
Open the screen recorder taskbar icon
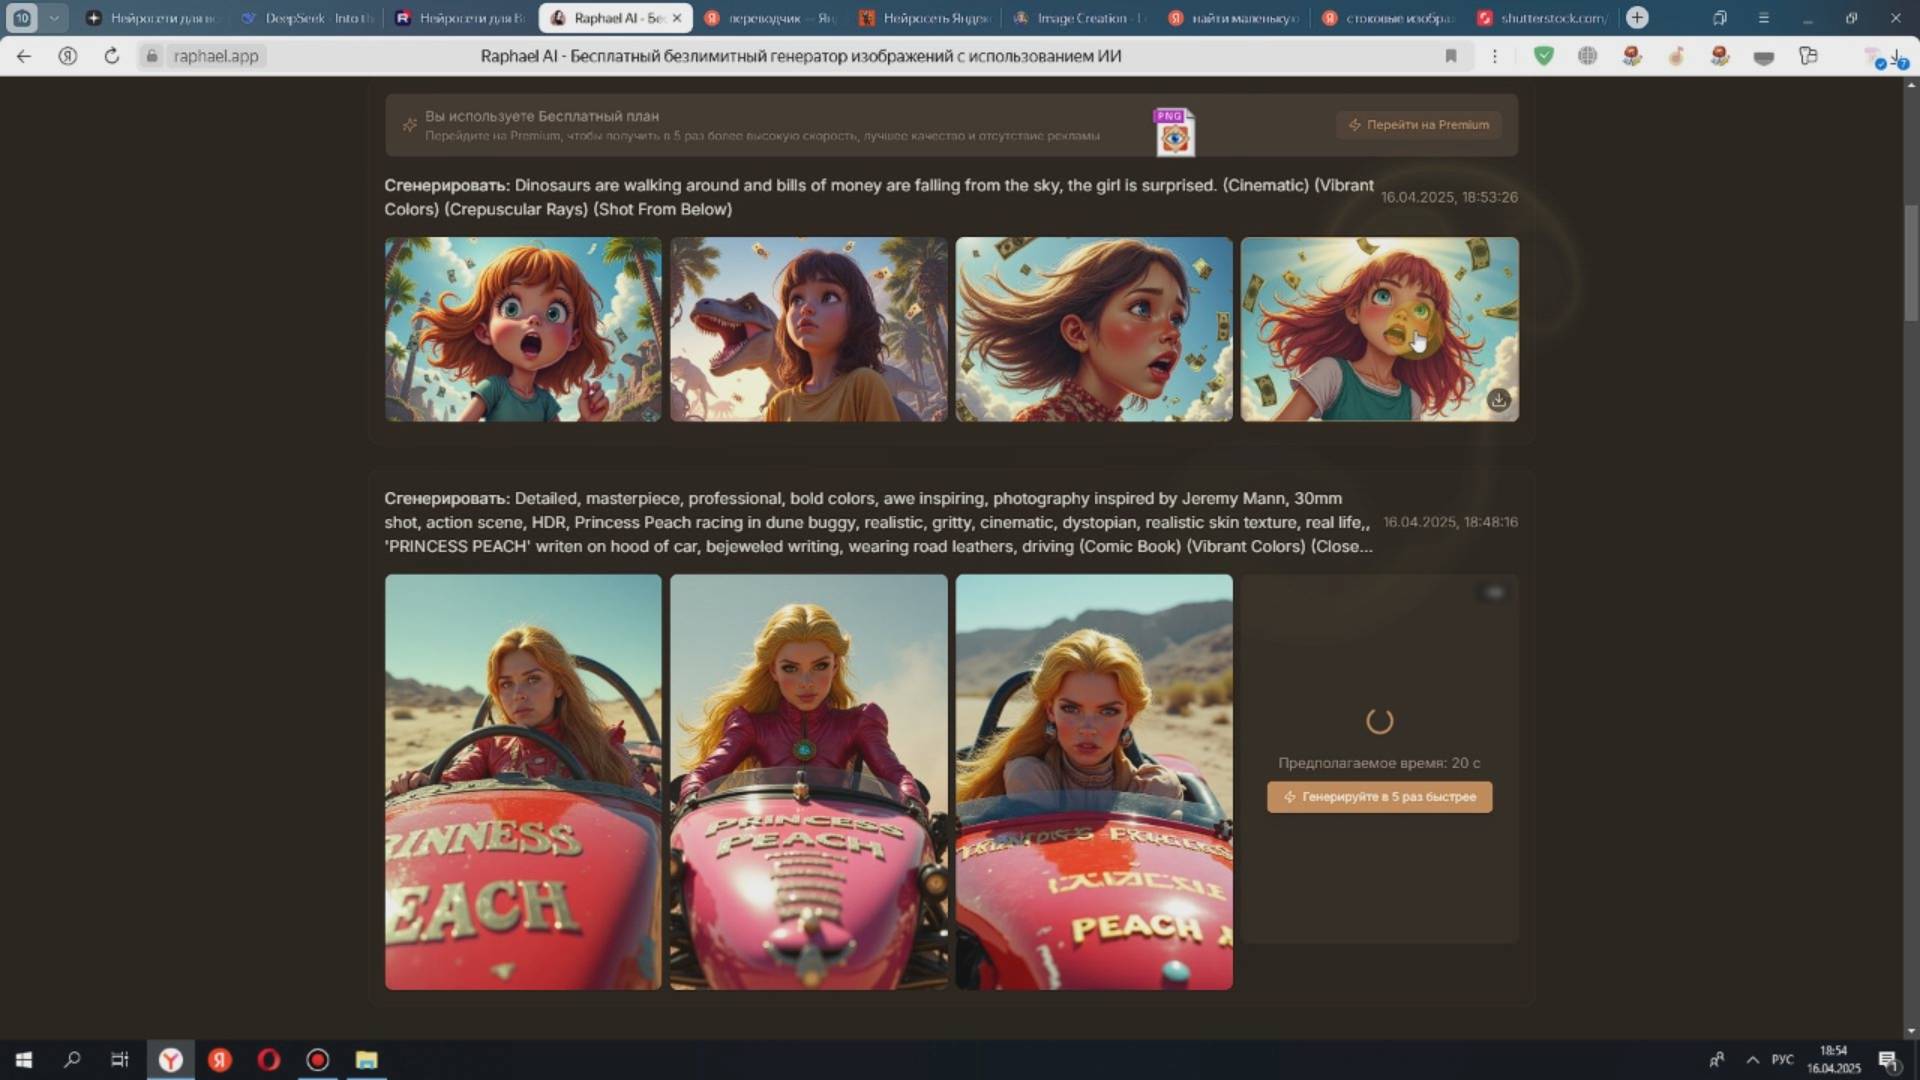coord(318,1060)
